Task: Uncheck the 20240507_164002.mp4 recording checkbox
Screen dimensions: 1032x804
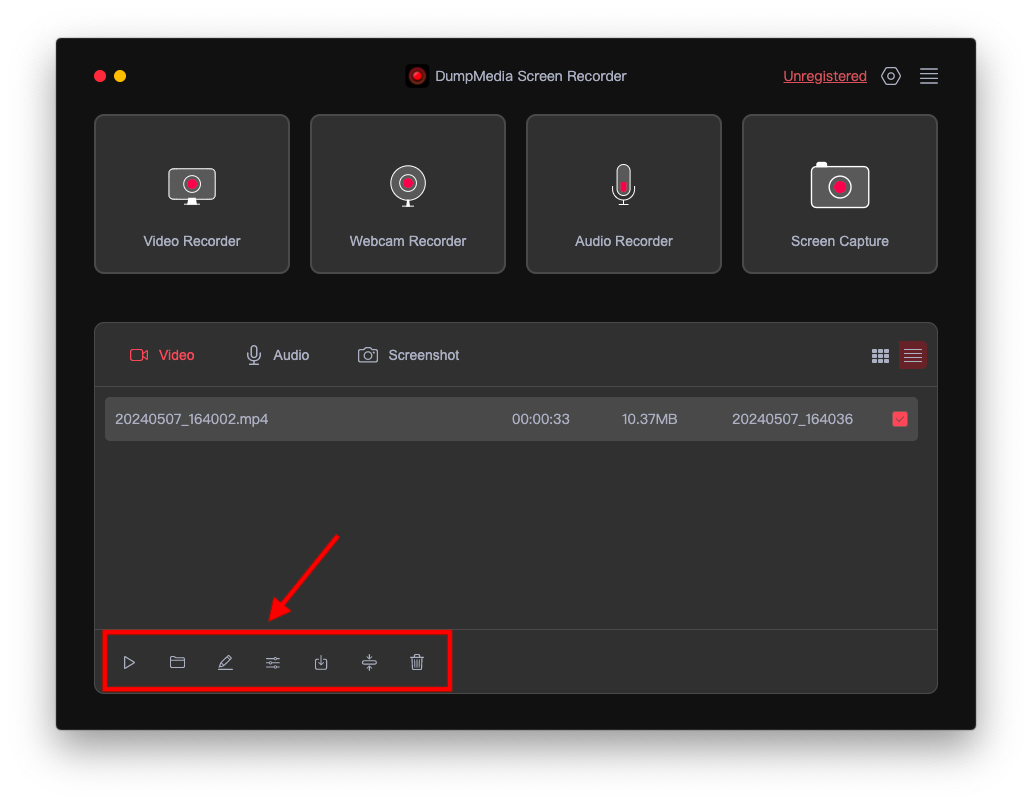Action: [900, 419]
